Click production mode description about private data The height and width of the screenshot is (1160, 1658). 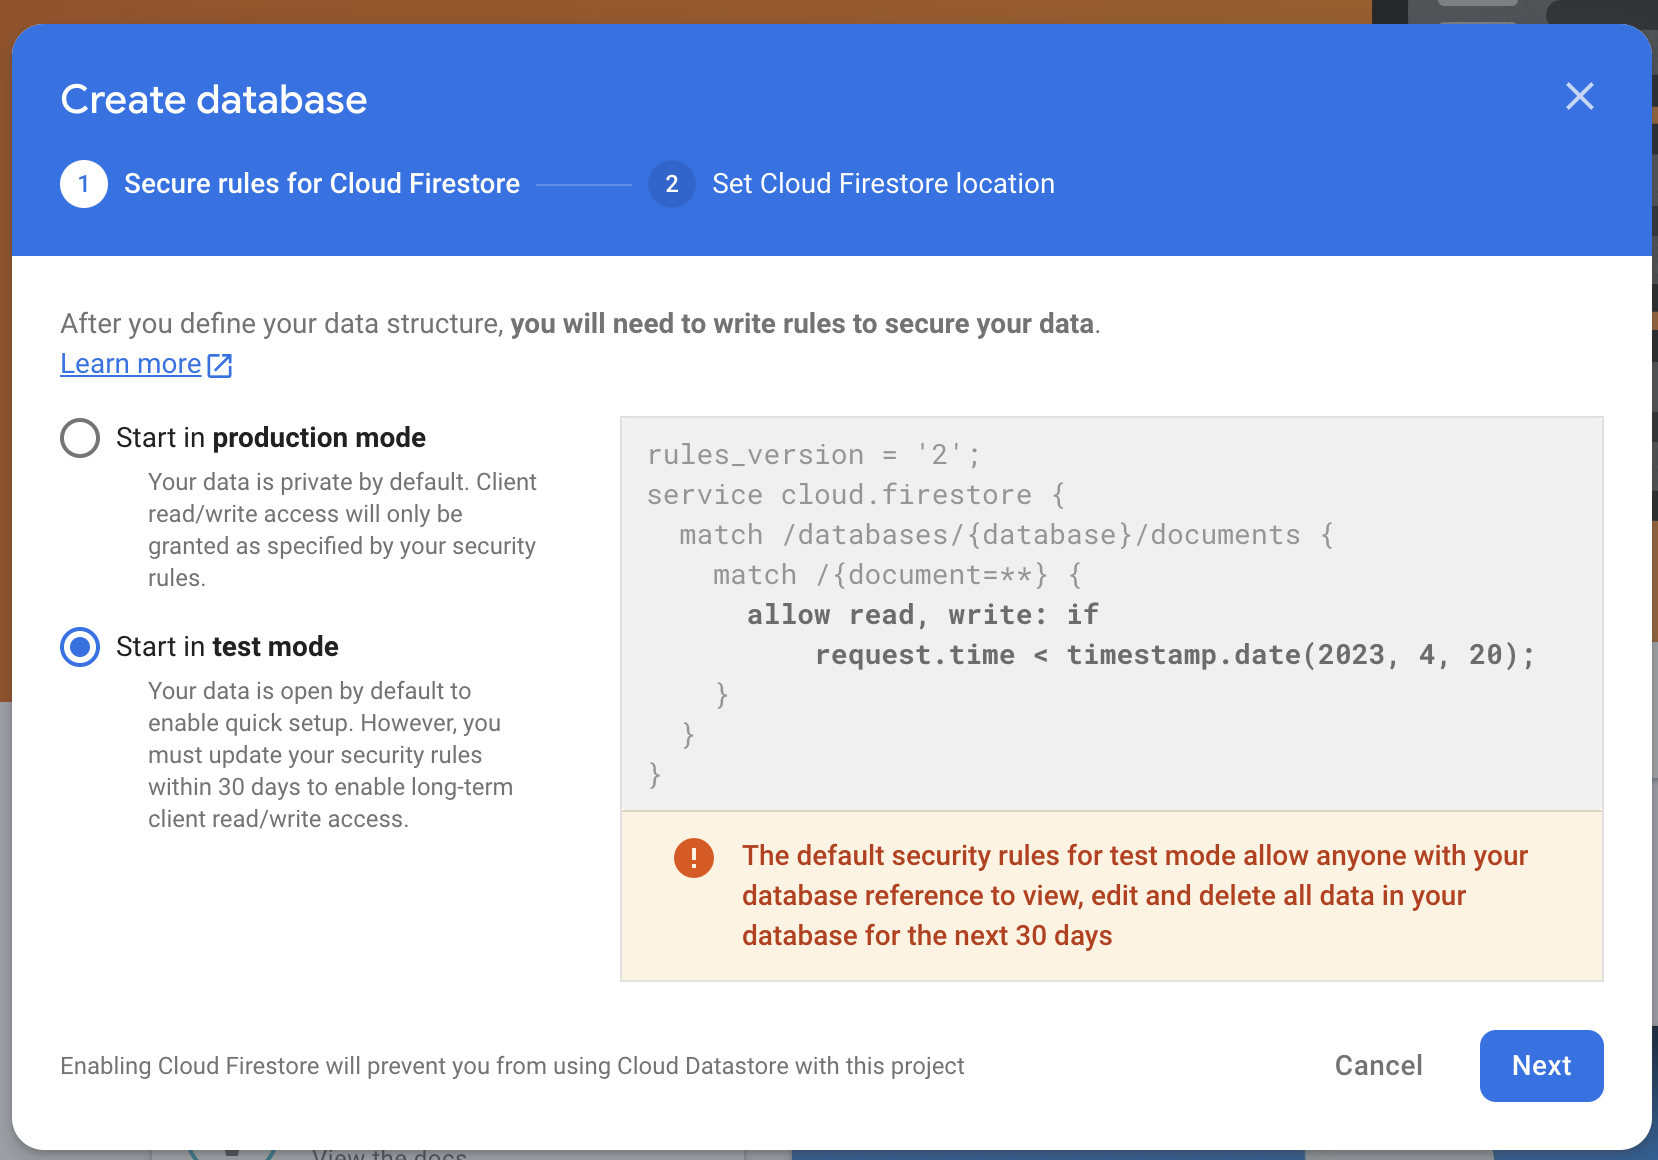[x=343, y=530]
